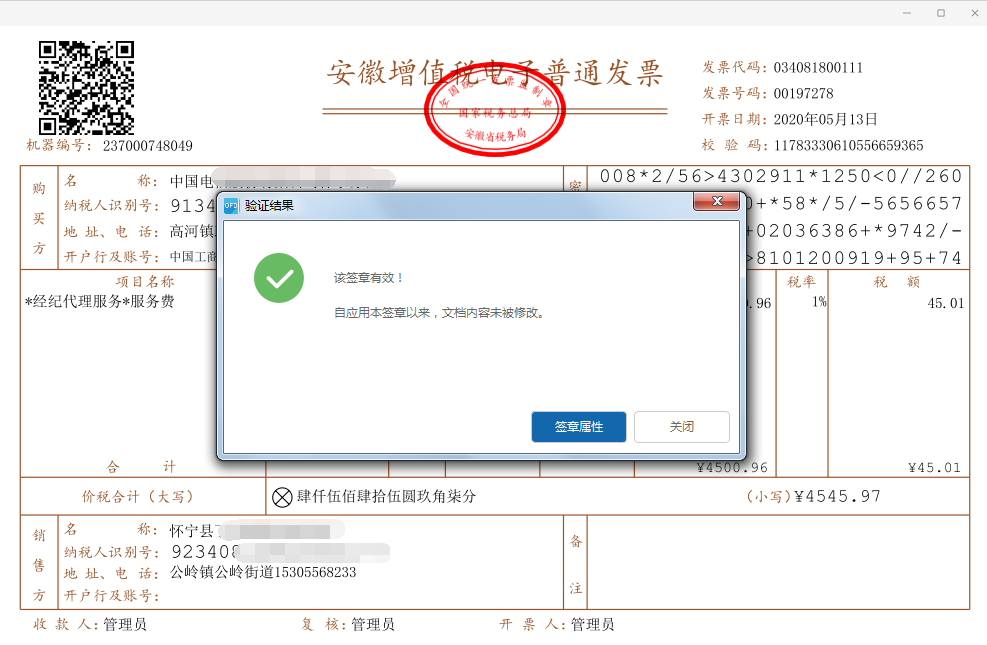Close the 验证结果 dialog with red X
This screenshot has width=987, height=645.
716,201
